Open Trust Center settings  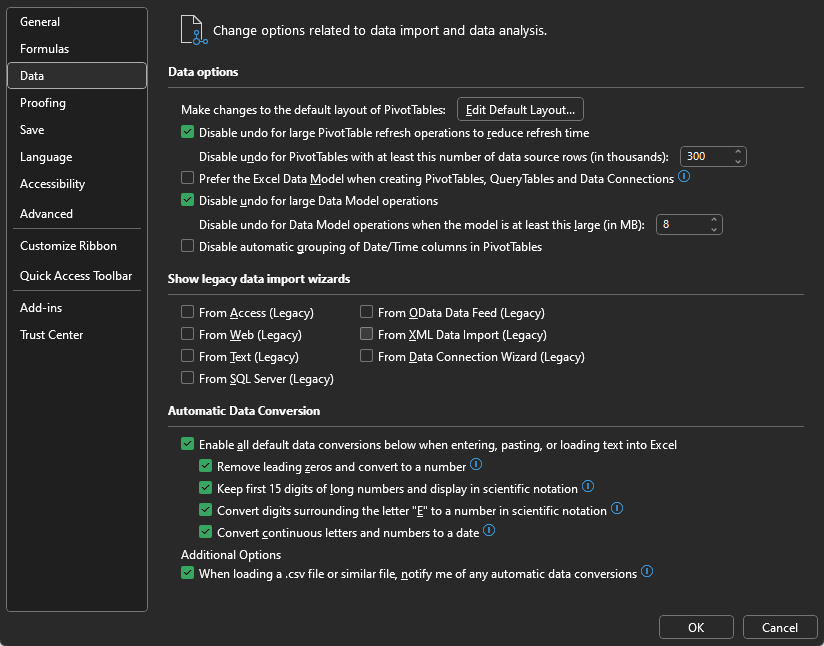pyautogui.click(x=77, y=335)
